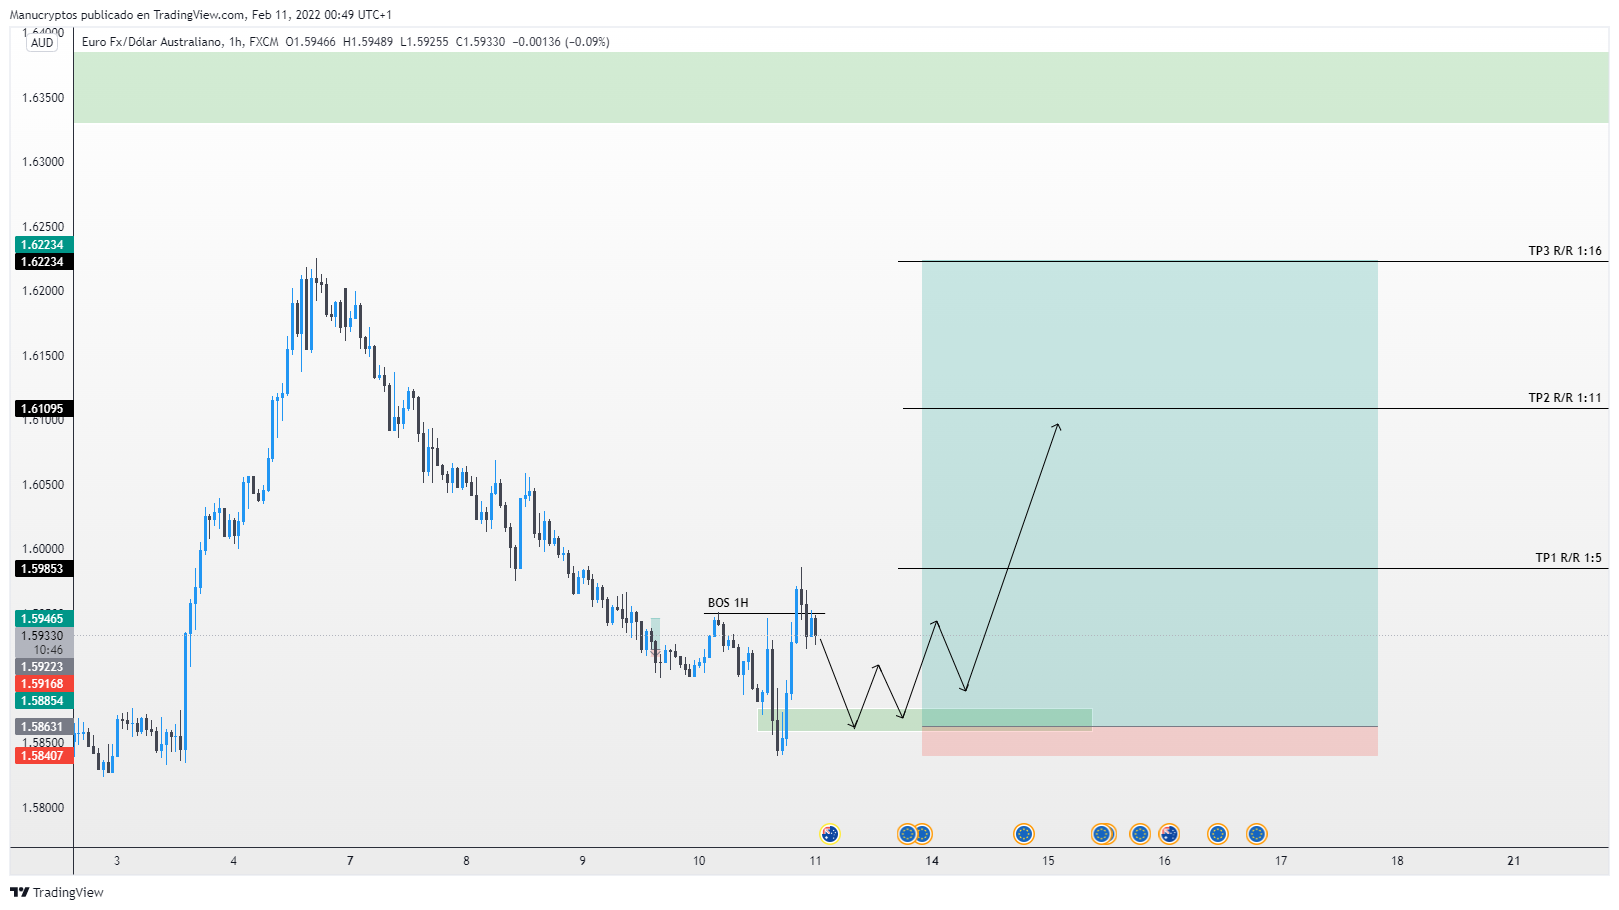Click the 1.63500 price scale label
The height and width of the screenshot is (910, 1619).
(x=43, y=98)
